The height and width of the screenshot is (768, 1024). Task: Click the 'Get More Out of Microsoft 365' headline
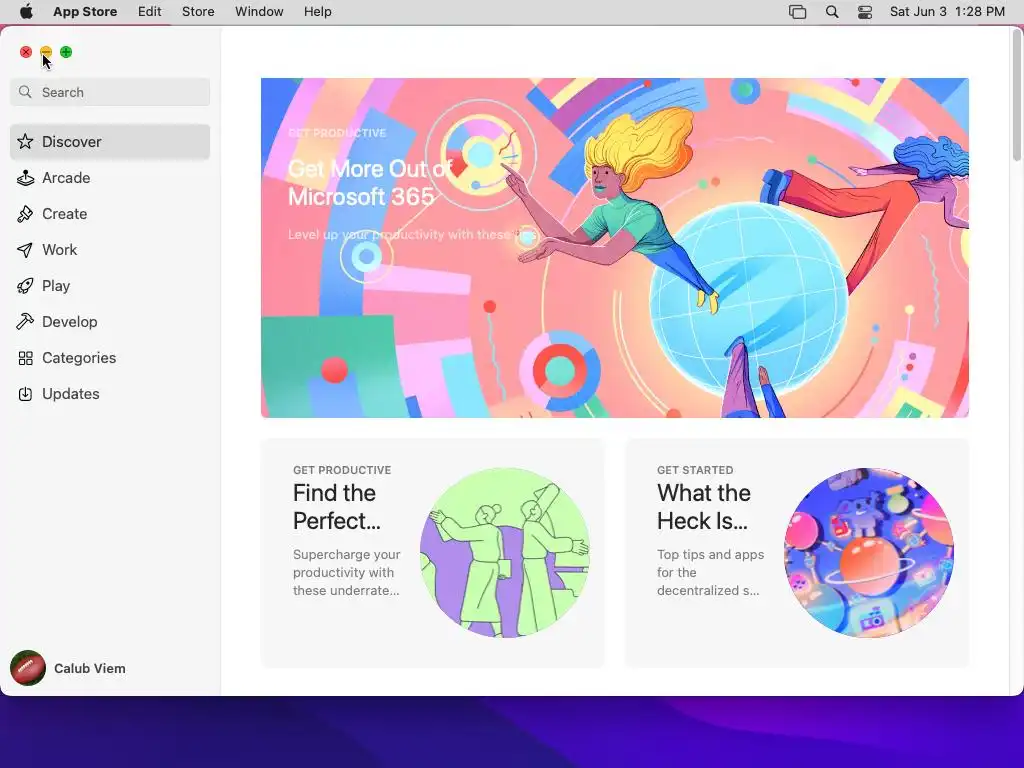point(370,183)
